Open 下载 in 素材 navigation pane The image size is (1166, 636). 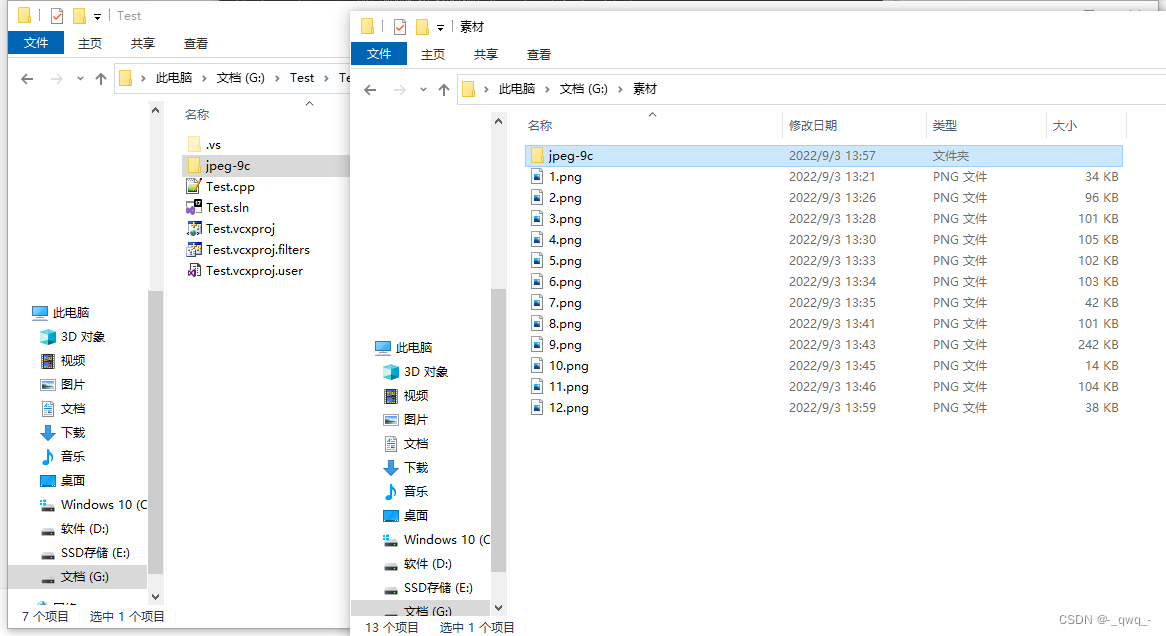pyautogui.click(x=406, y=467)
